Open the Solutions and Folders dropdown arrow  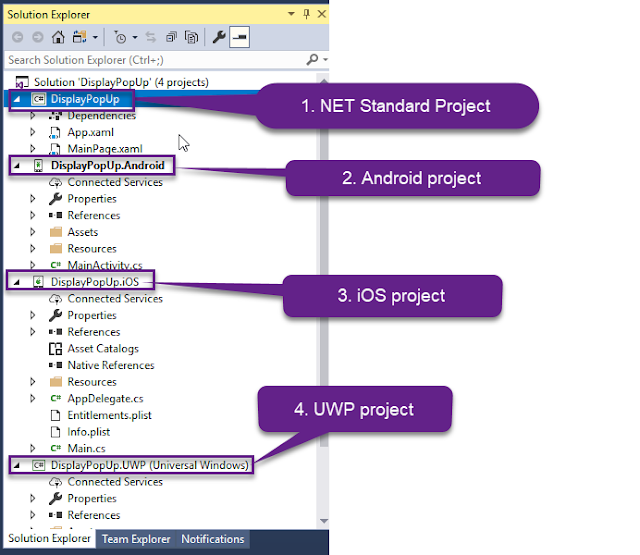(95, 38)
